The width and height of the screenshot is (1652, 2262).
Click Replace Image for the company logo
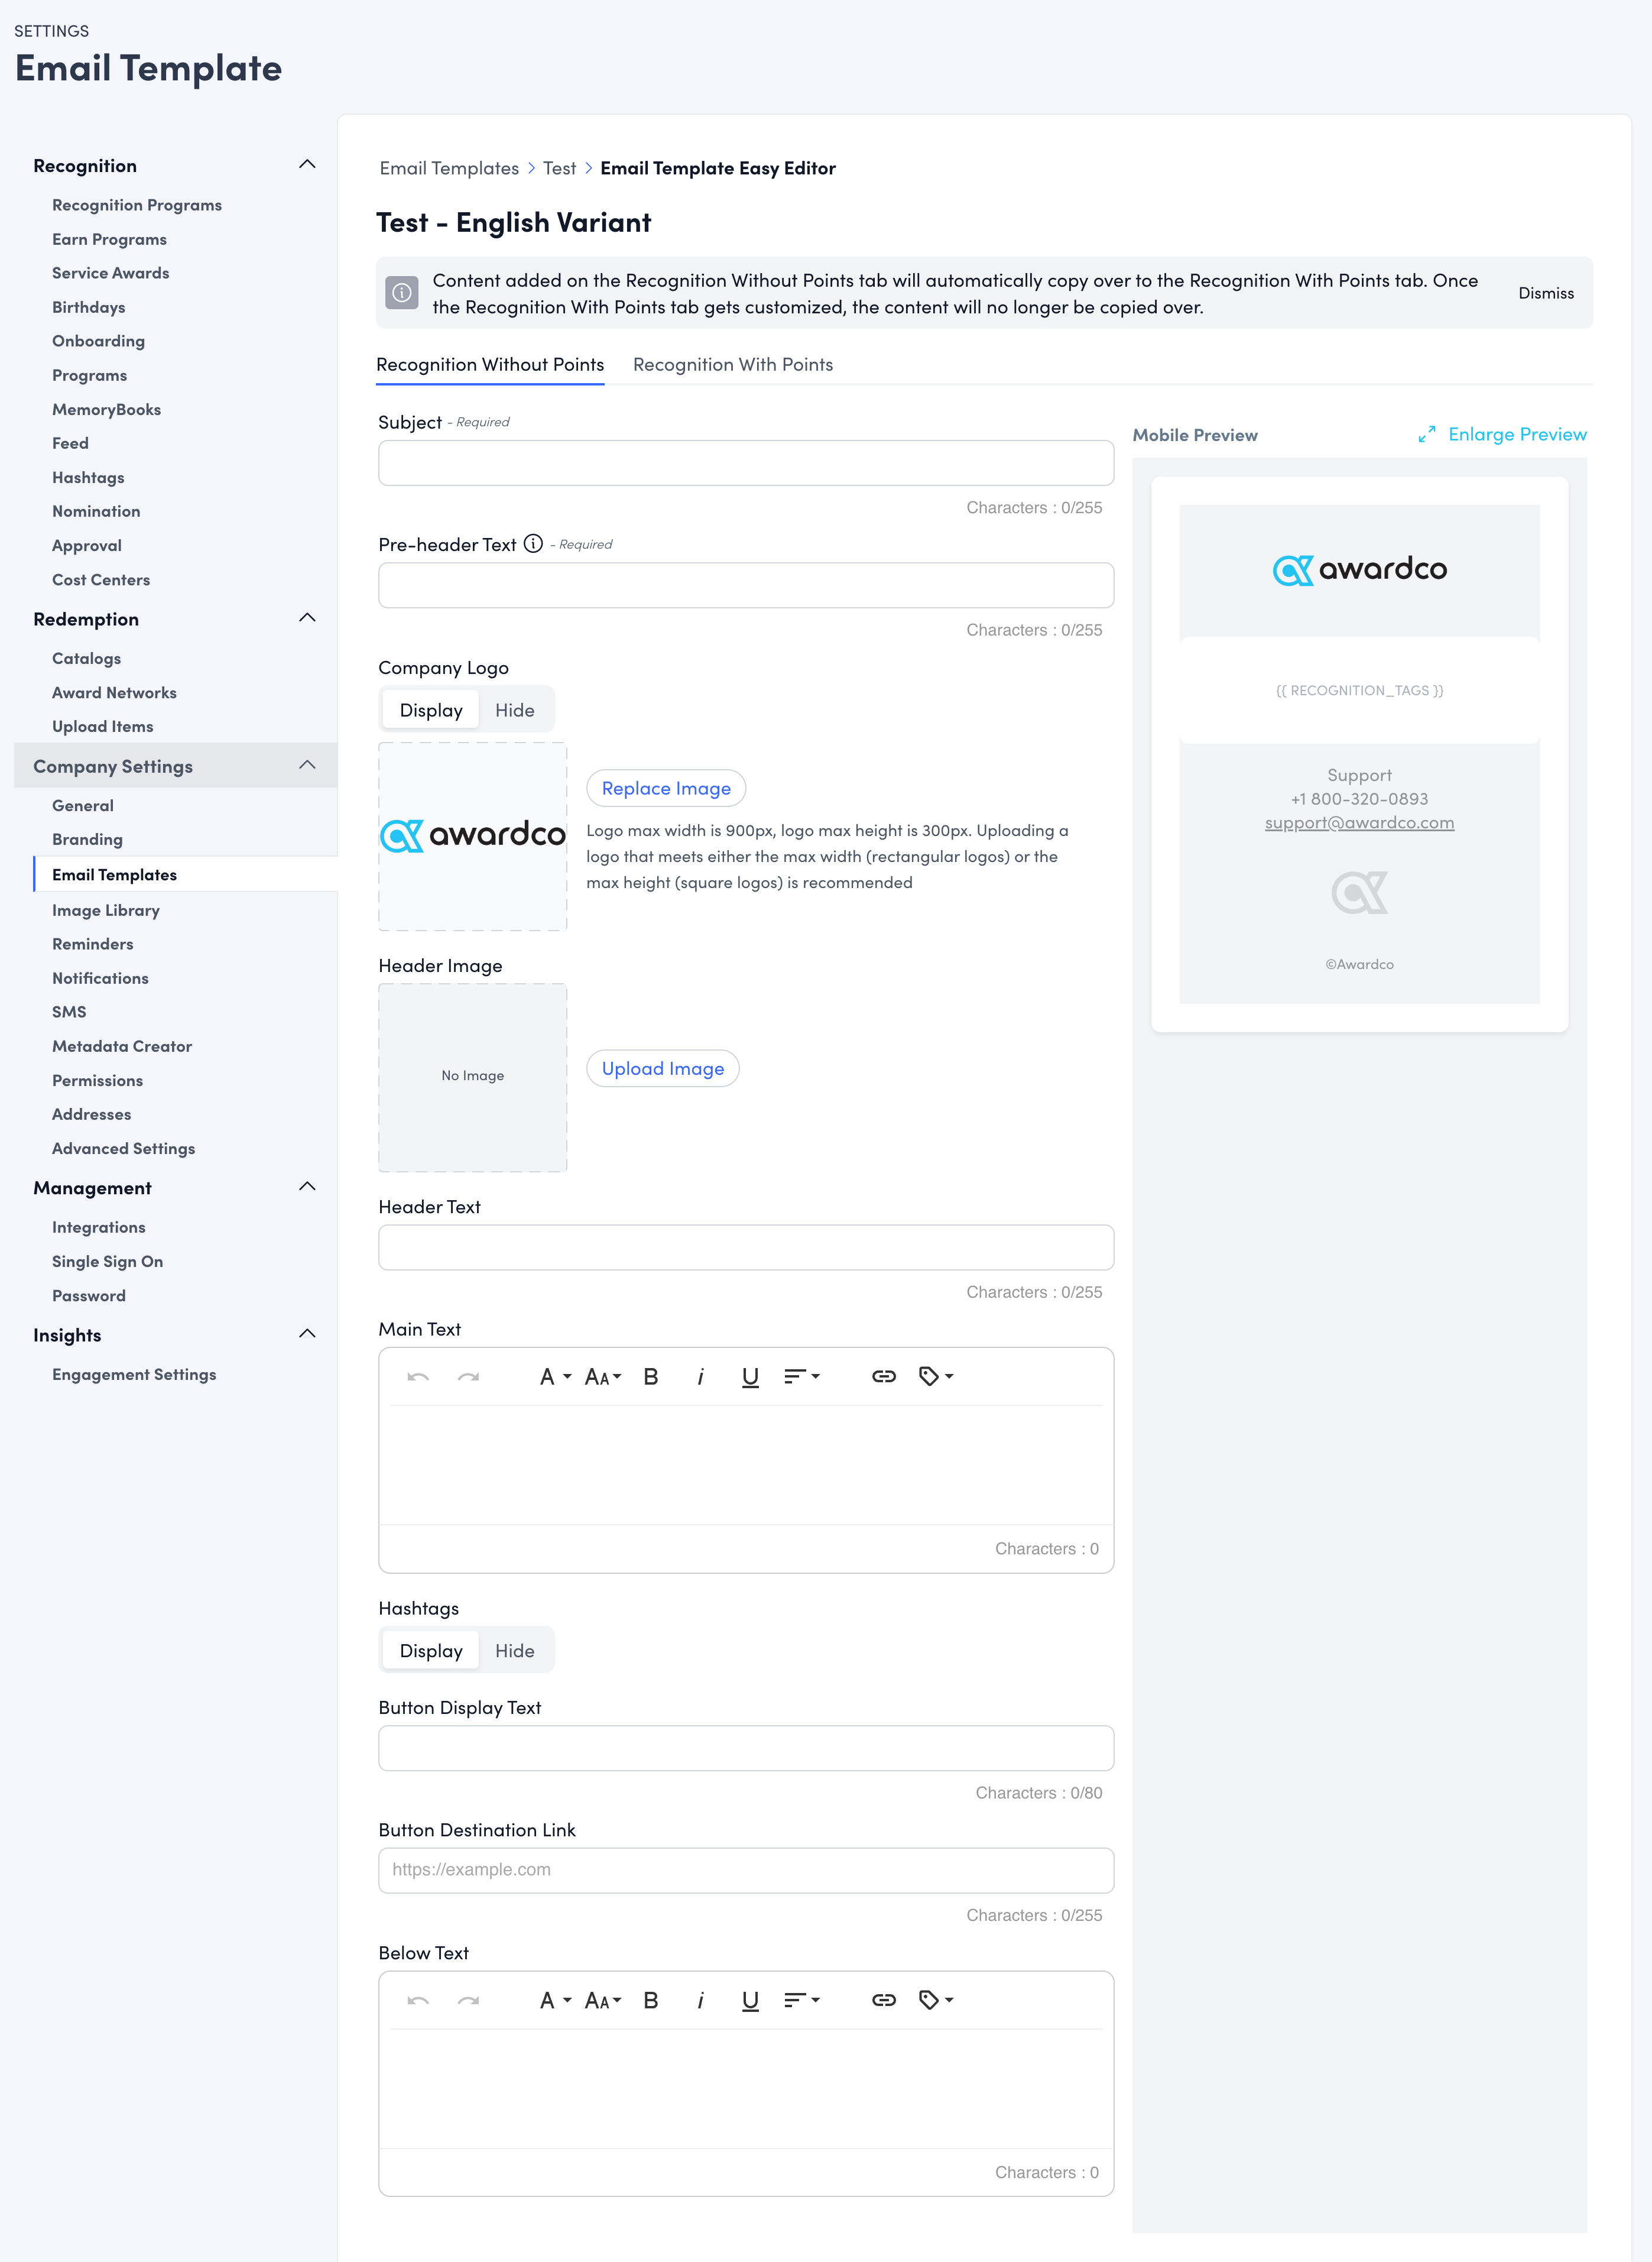point(665,788)
